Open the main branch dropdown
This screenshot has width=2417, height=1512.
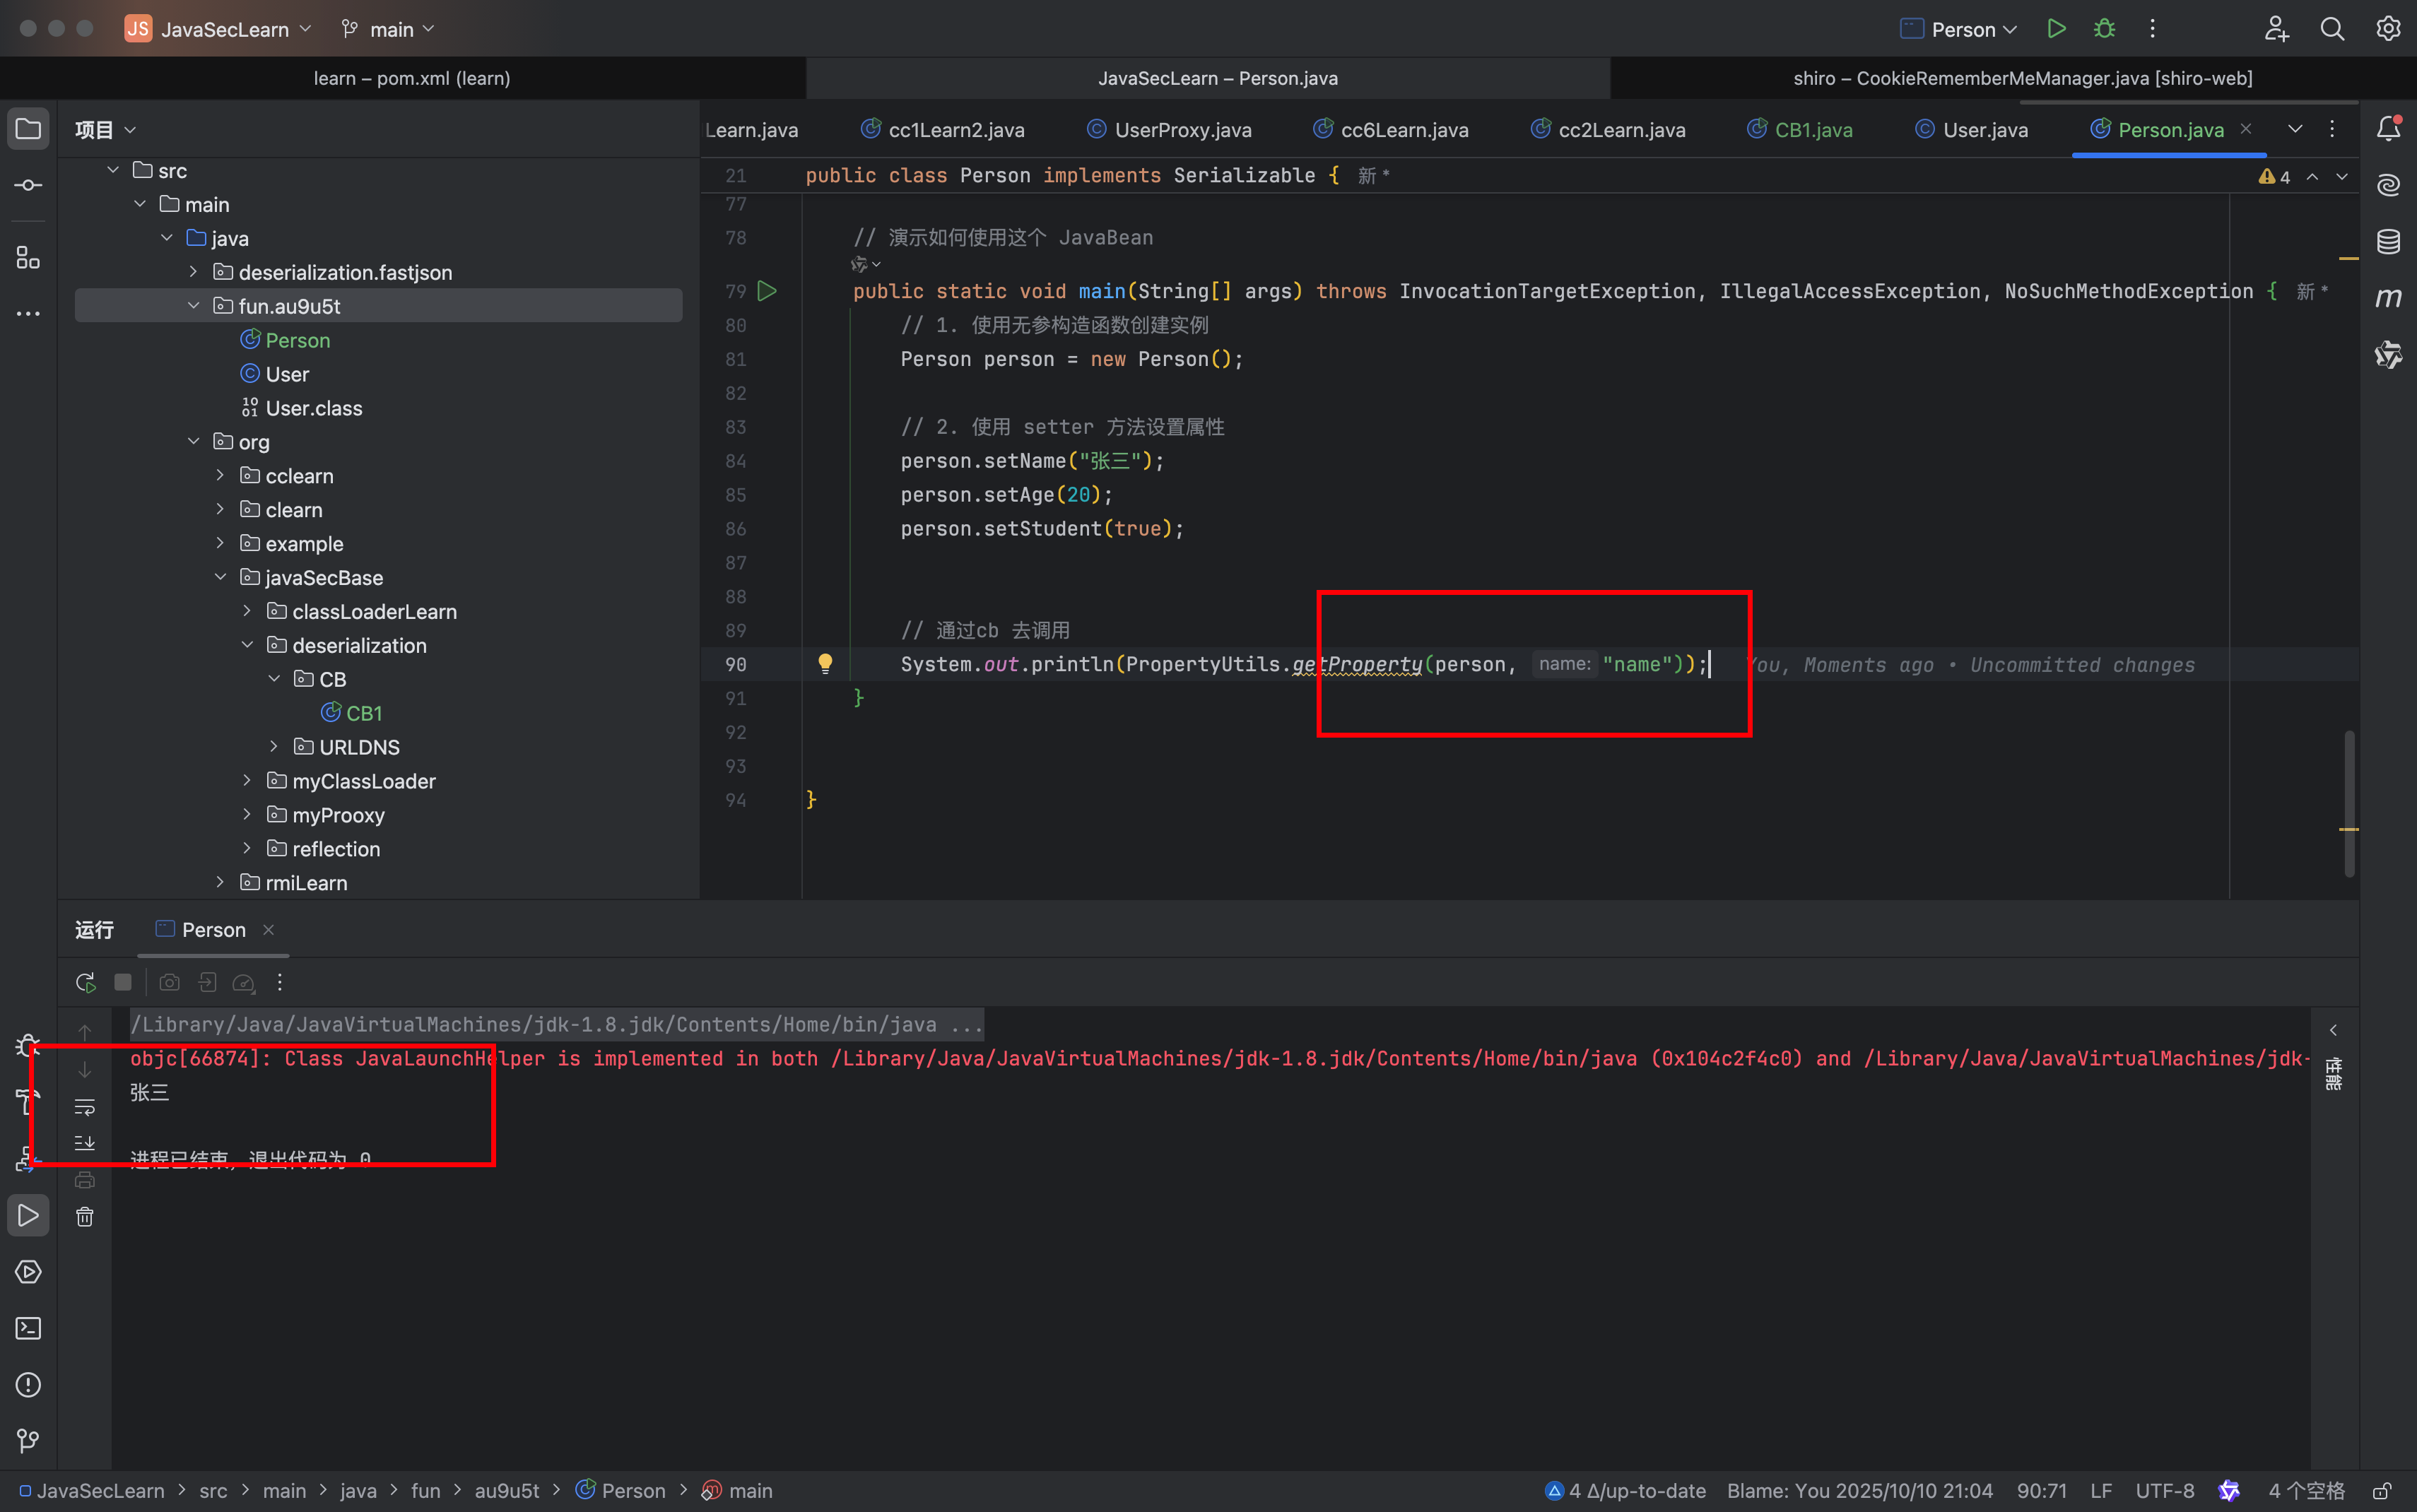point(388,29)
